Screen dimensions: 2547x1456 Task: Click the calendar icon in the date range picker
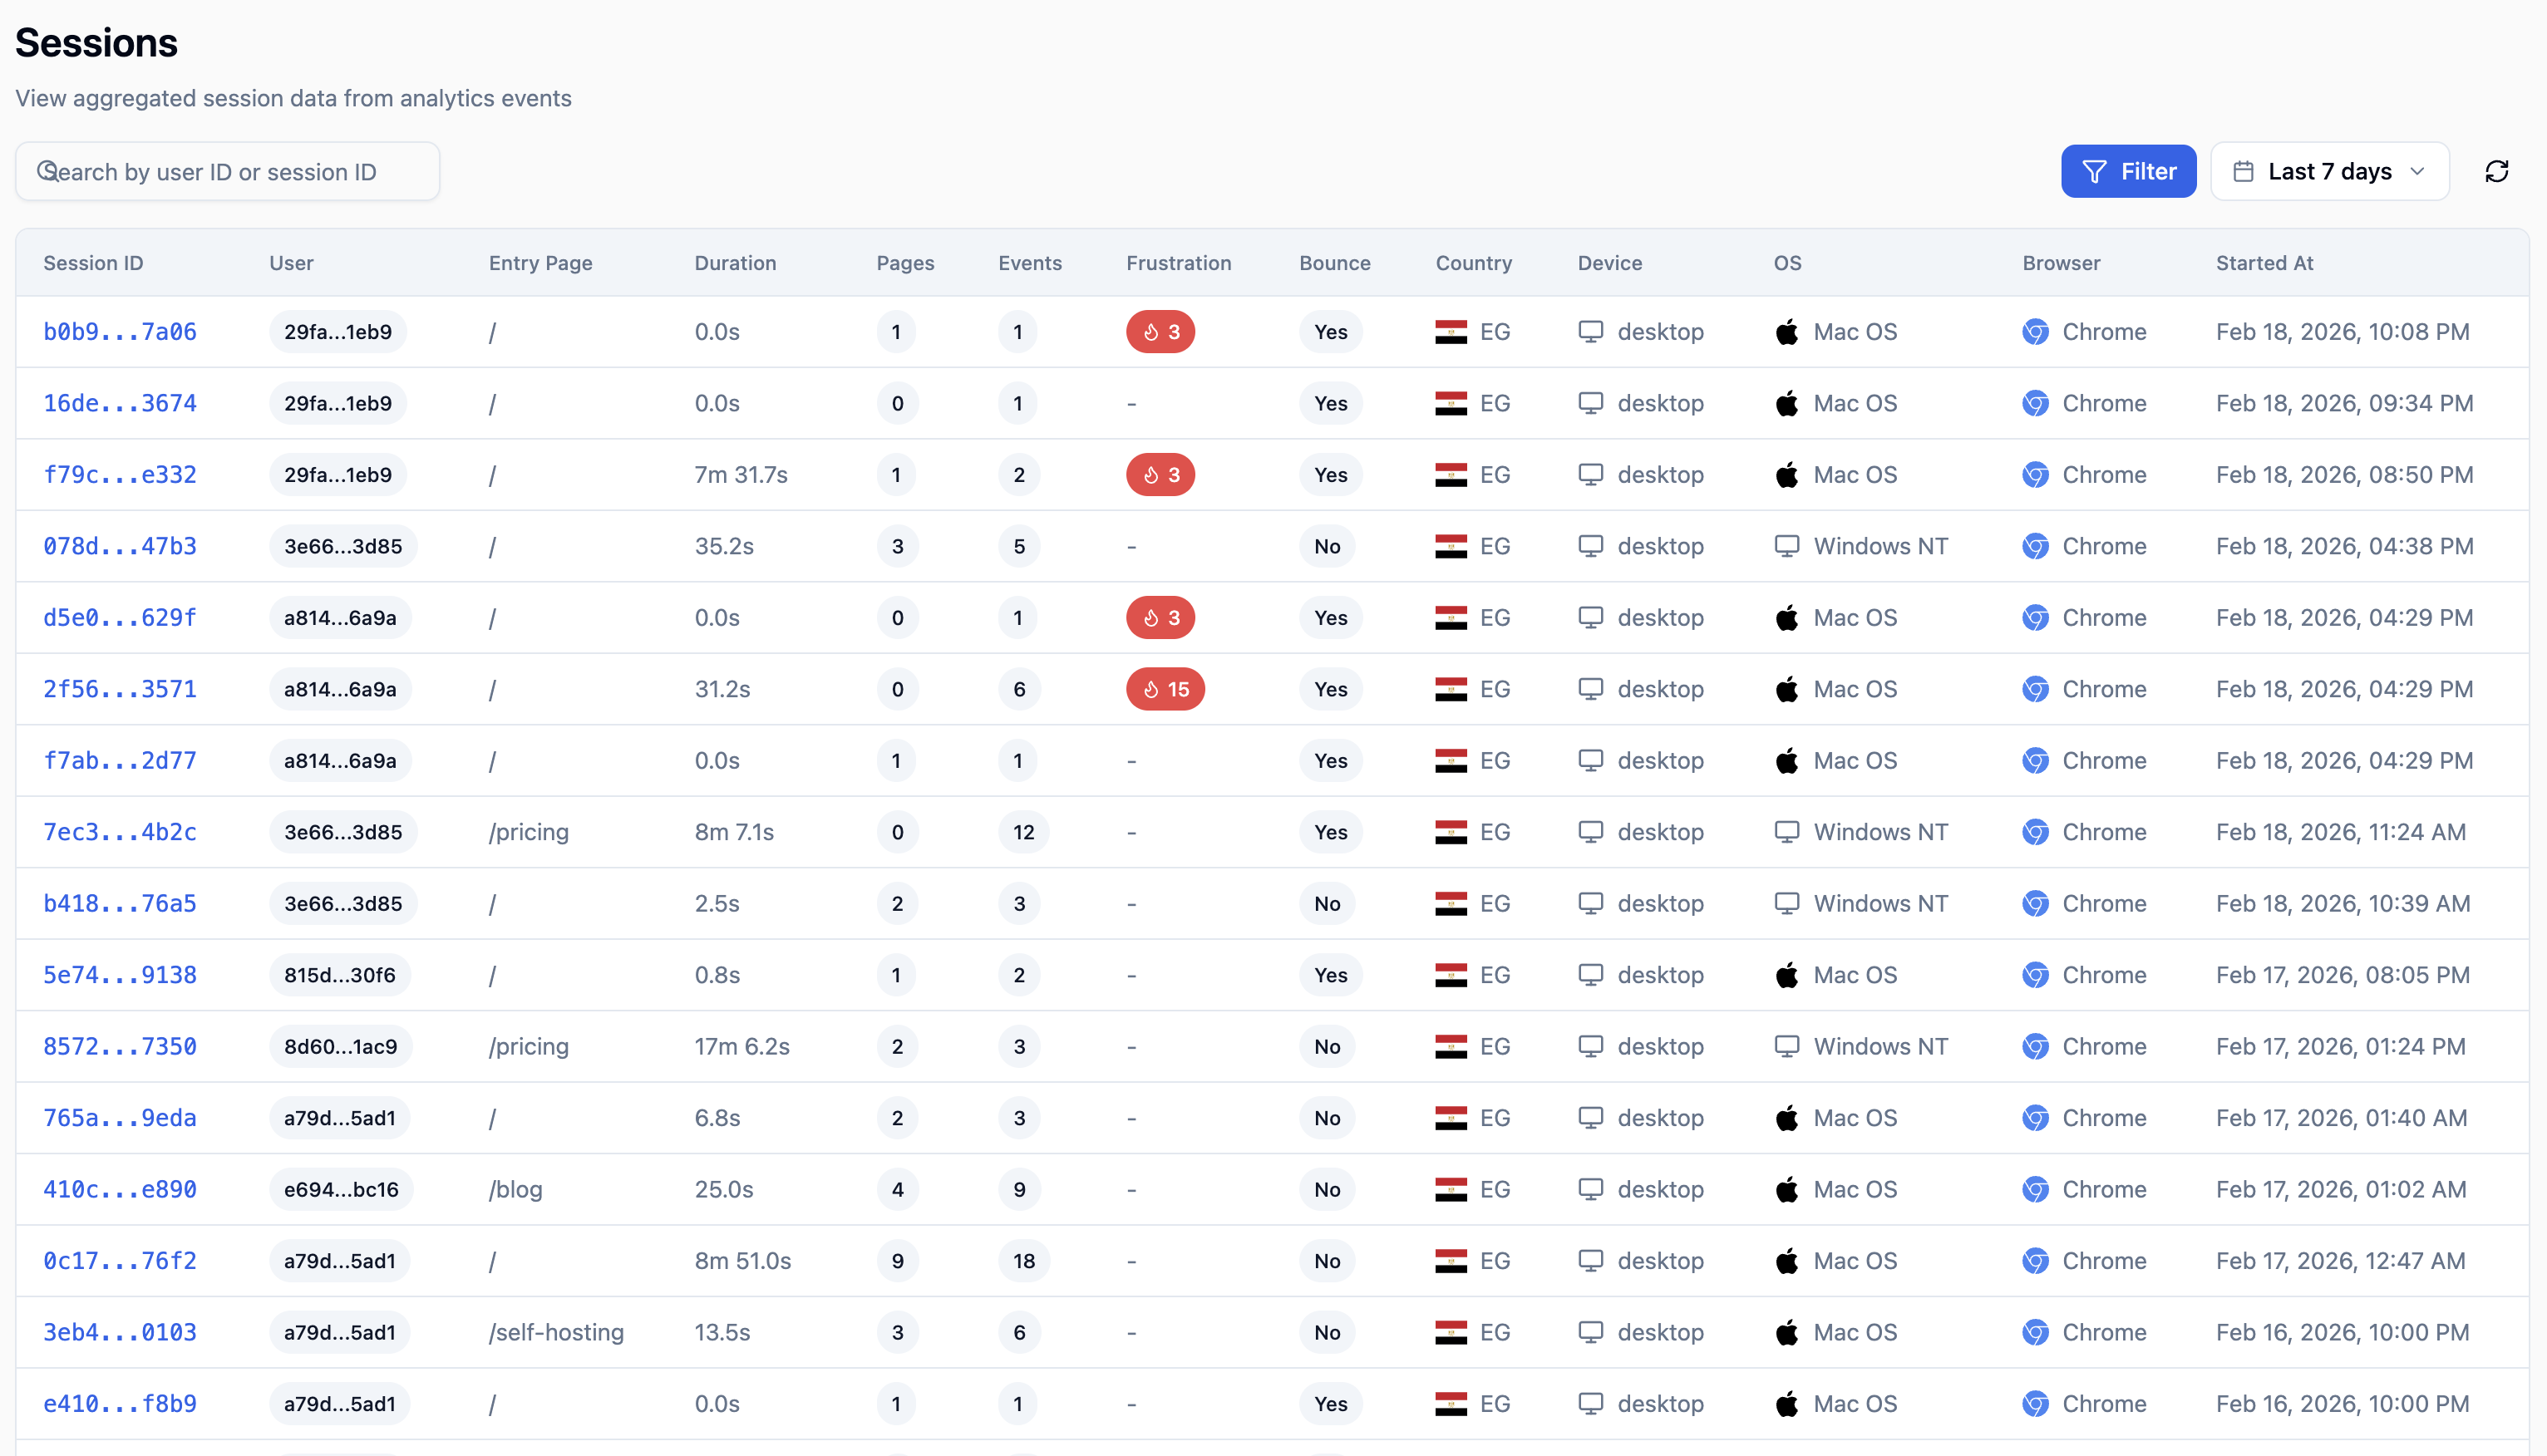[x=2245, y=171]
